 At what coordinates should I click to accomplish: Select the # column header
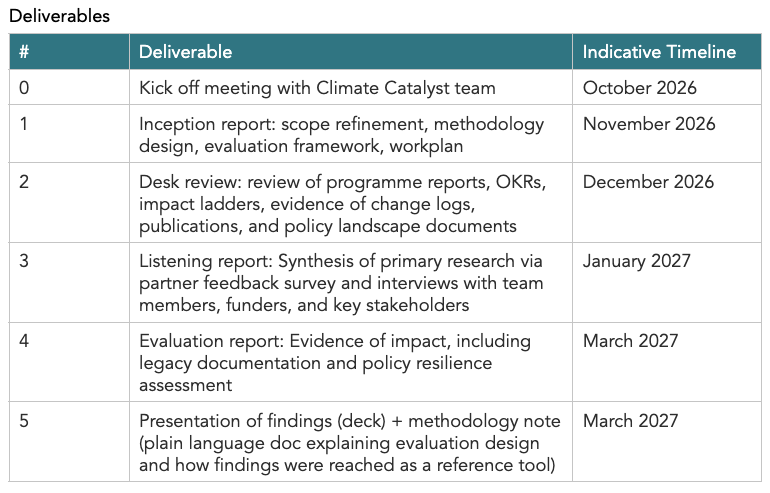coord(69,52)
